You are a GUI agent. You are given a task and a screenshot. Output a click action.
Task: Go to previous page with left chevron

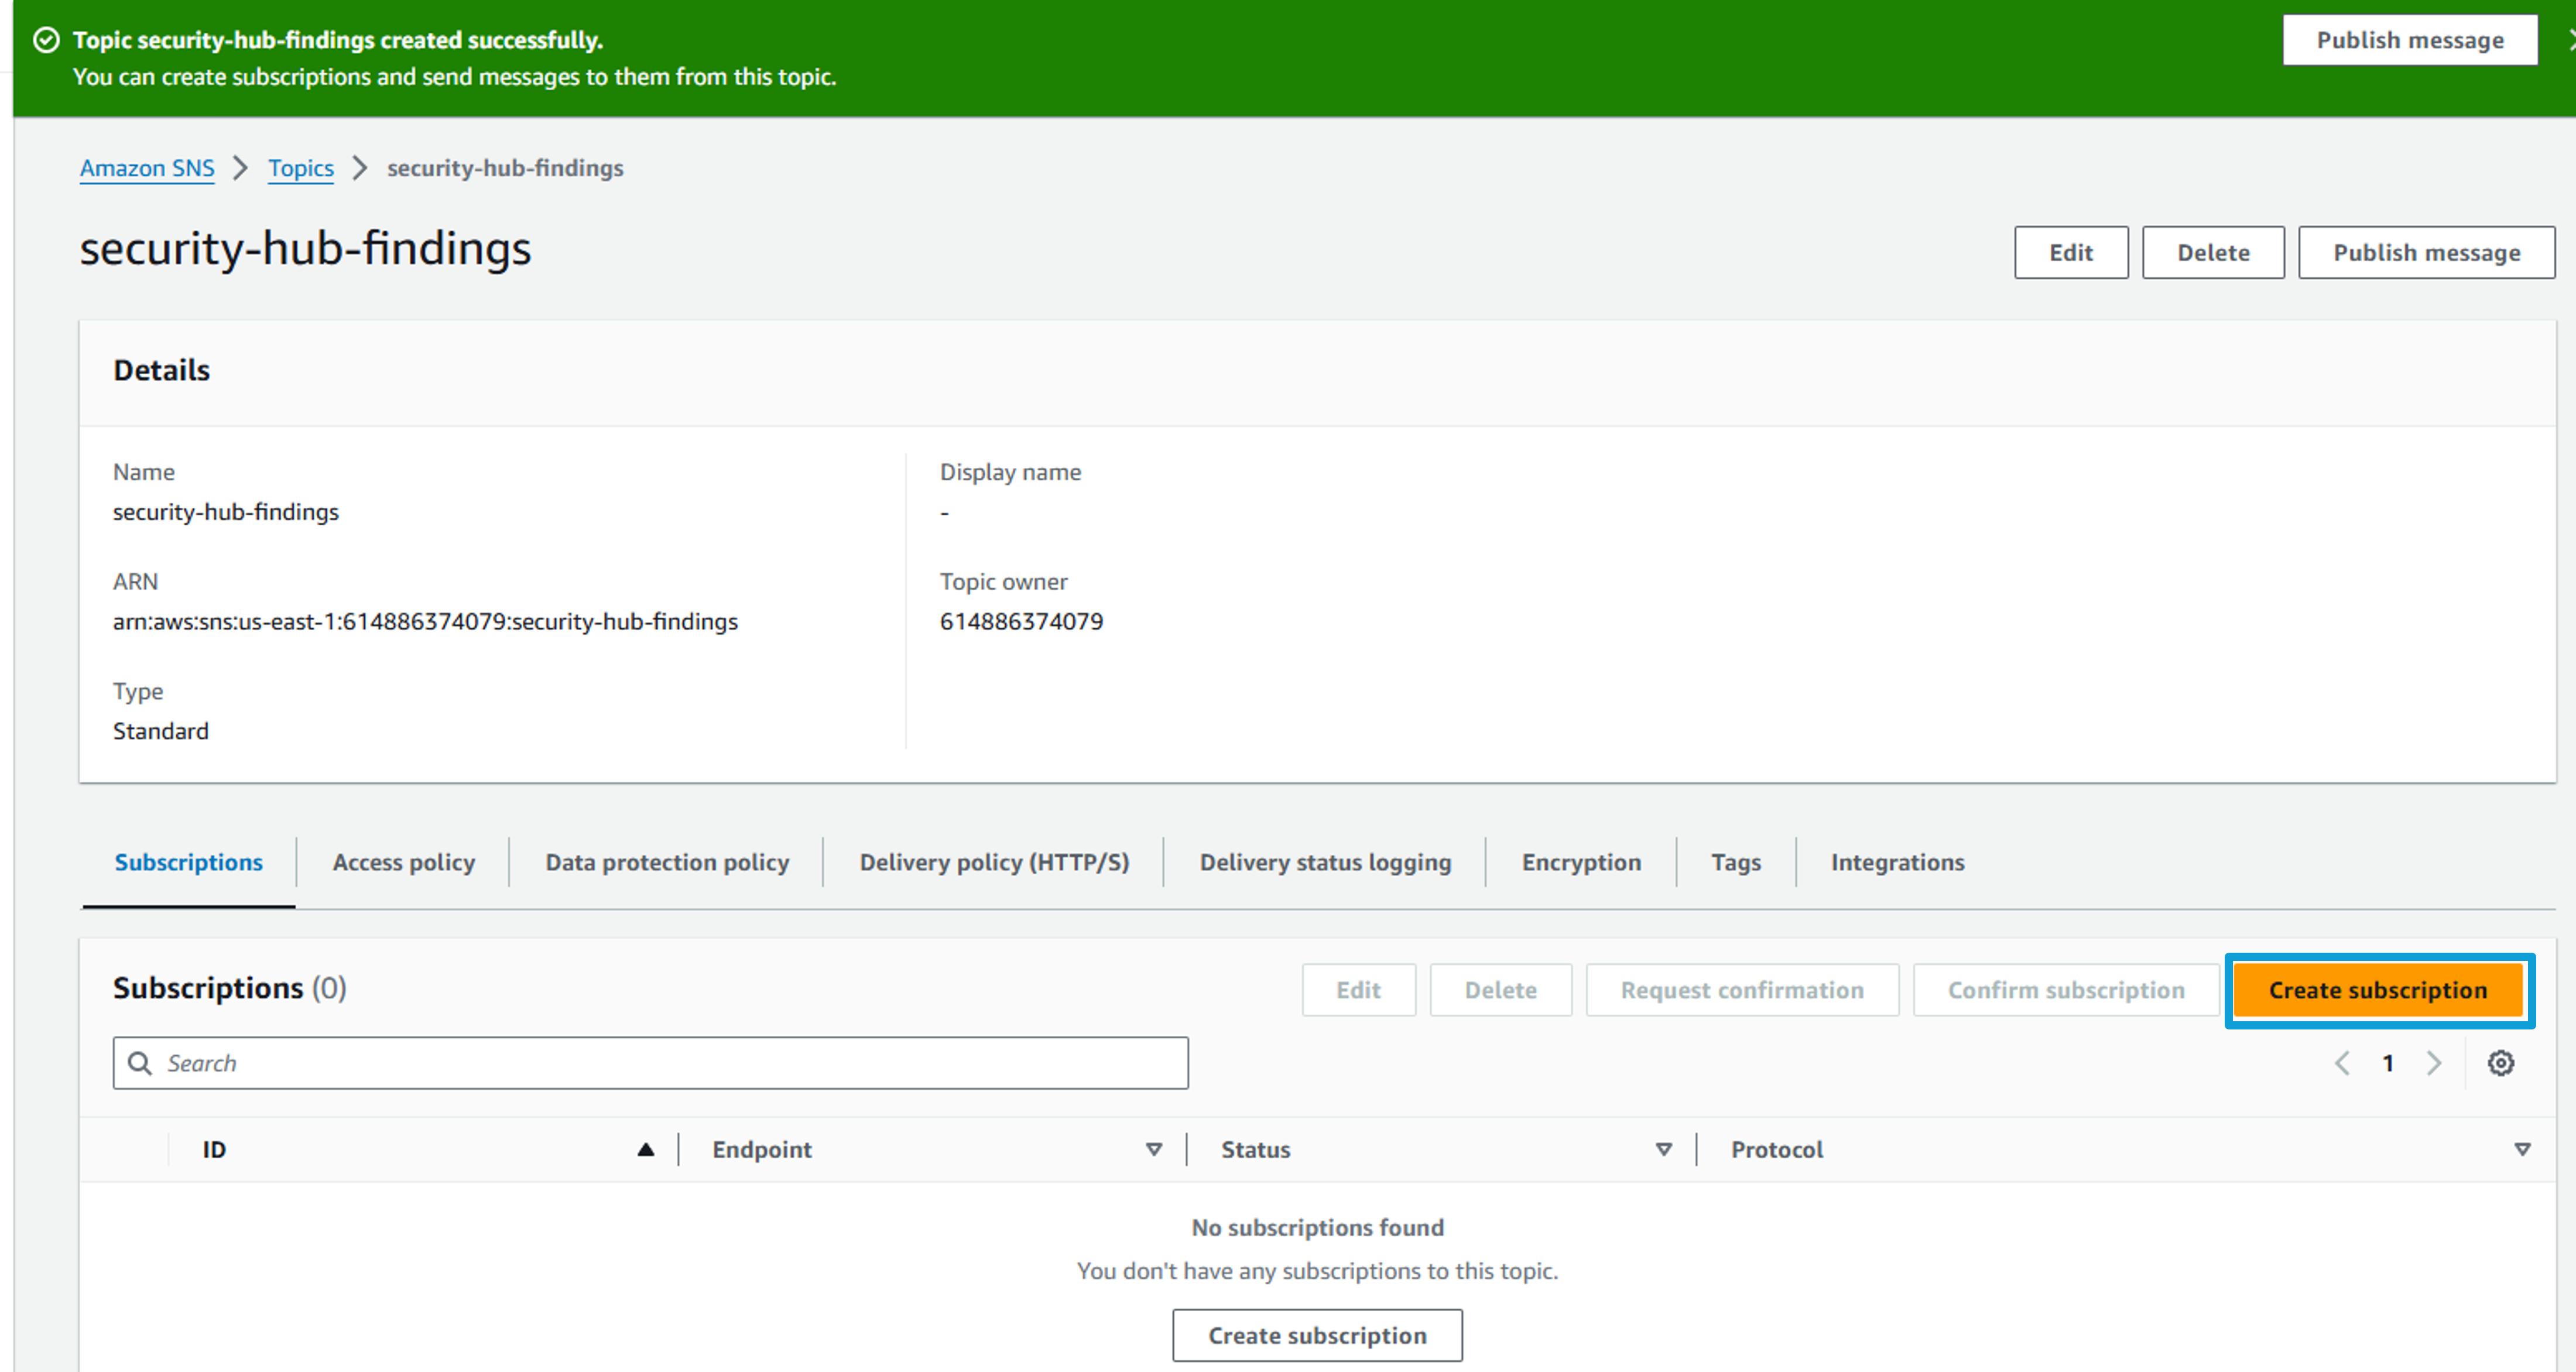[2342, 1063]
